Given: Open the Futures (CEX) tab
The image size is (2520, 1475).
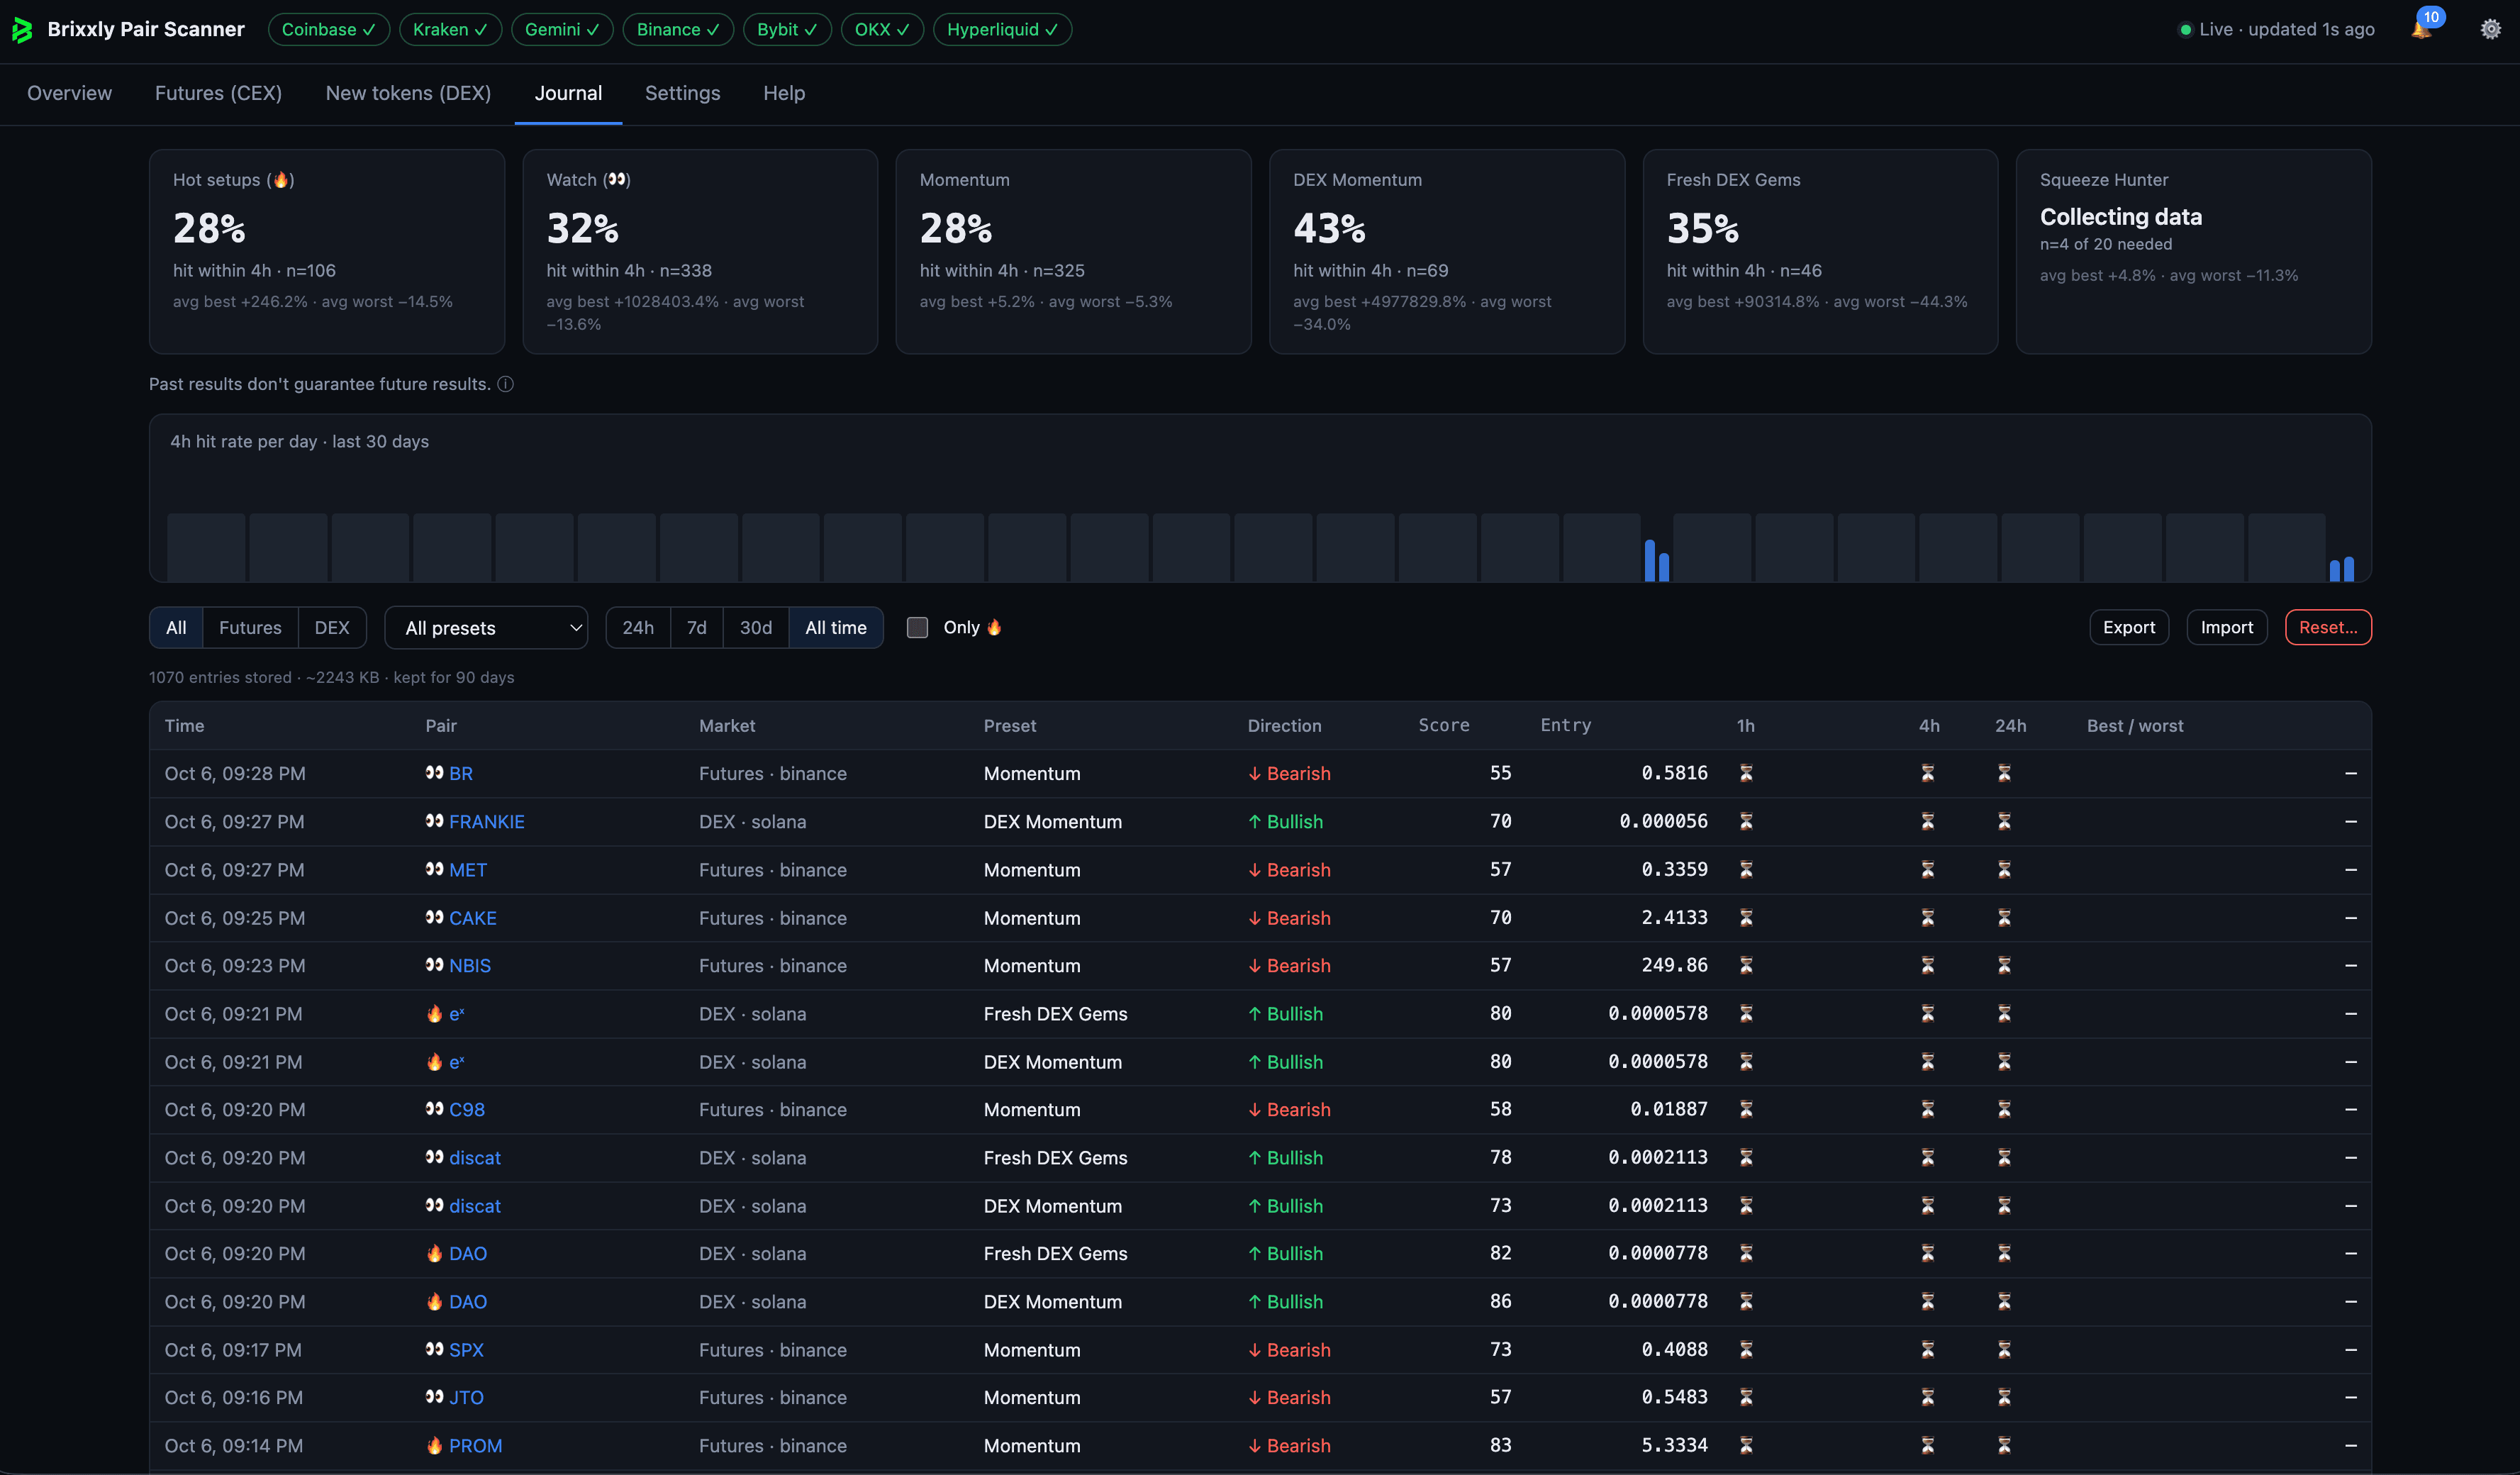Looking at the screenshot, I should click(x=218, y=93).
